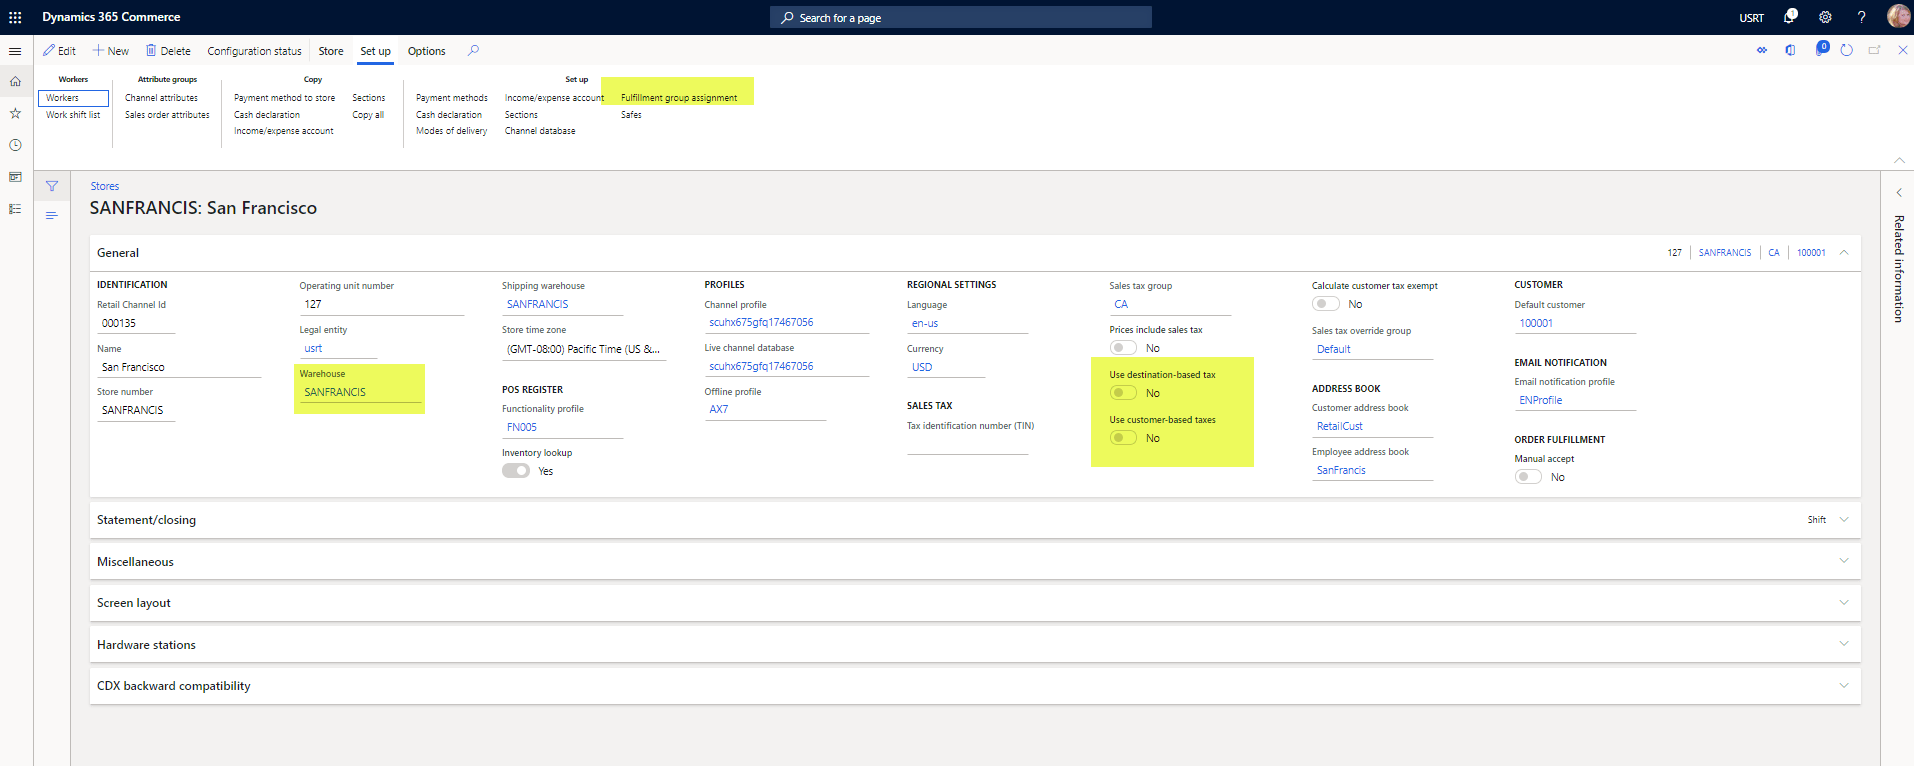Open Safes menu item
Screen dimensions: 1914x766
(631, 115)
